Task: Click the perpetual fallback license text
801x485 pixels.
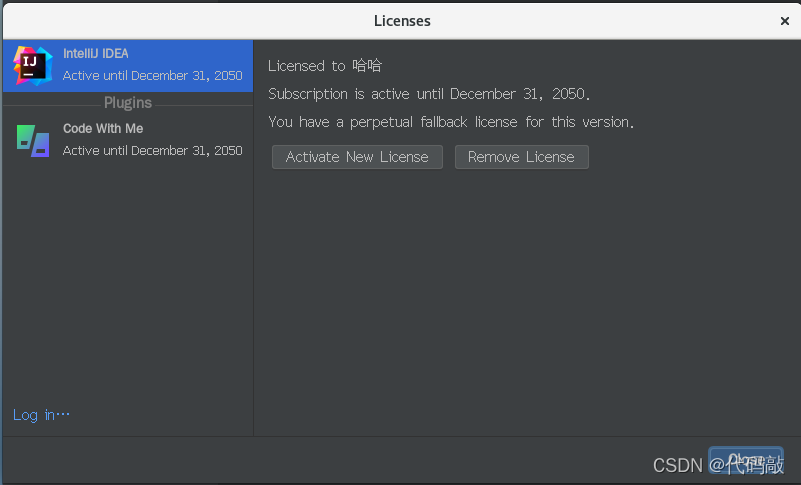Action: pos(451,122)
